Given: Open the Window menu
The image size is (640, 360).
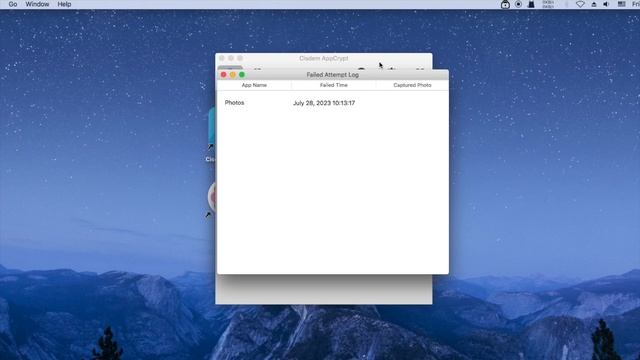Looking at the screenshot, I should [x=37, y=4].
